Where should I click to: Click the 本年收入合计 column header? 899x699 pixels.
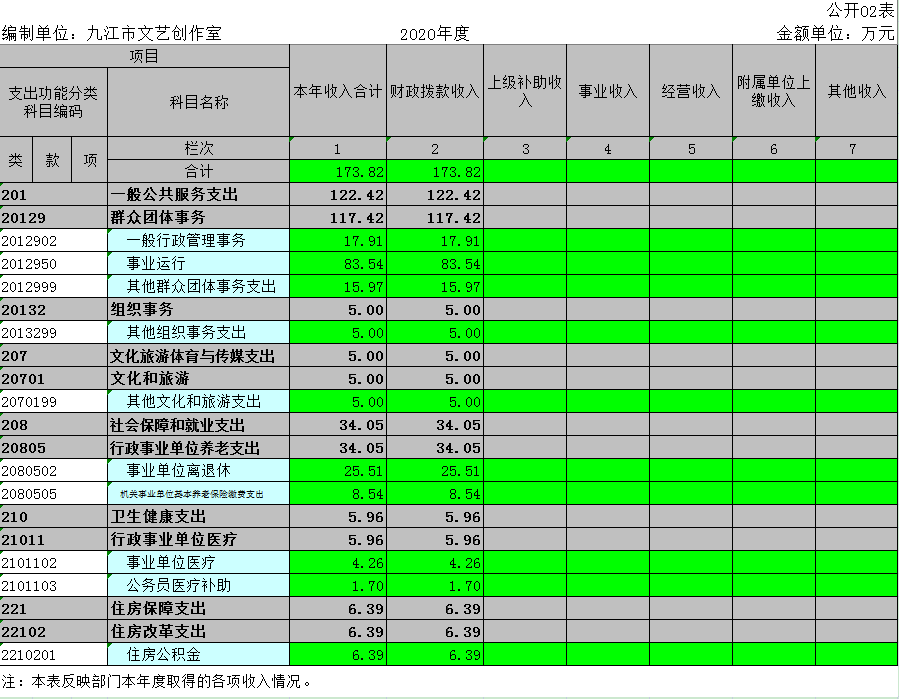pos(337,91)
